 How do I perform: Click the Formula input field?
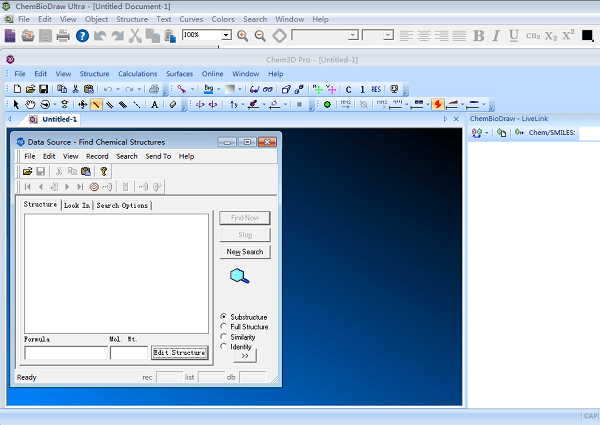(66, 353)
